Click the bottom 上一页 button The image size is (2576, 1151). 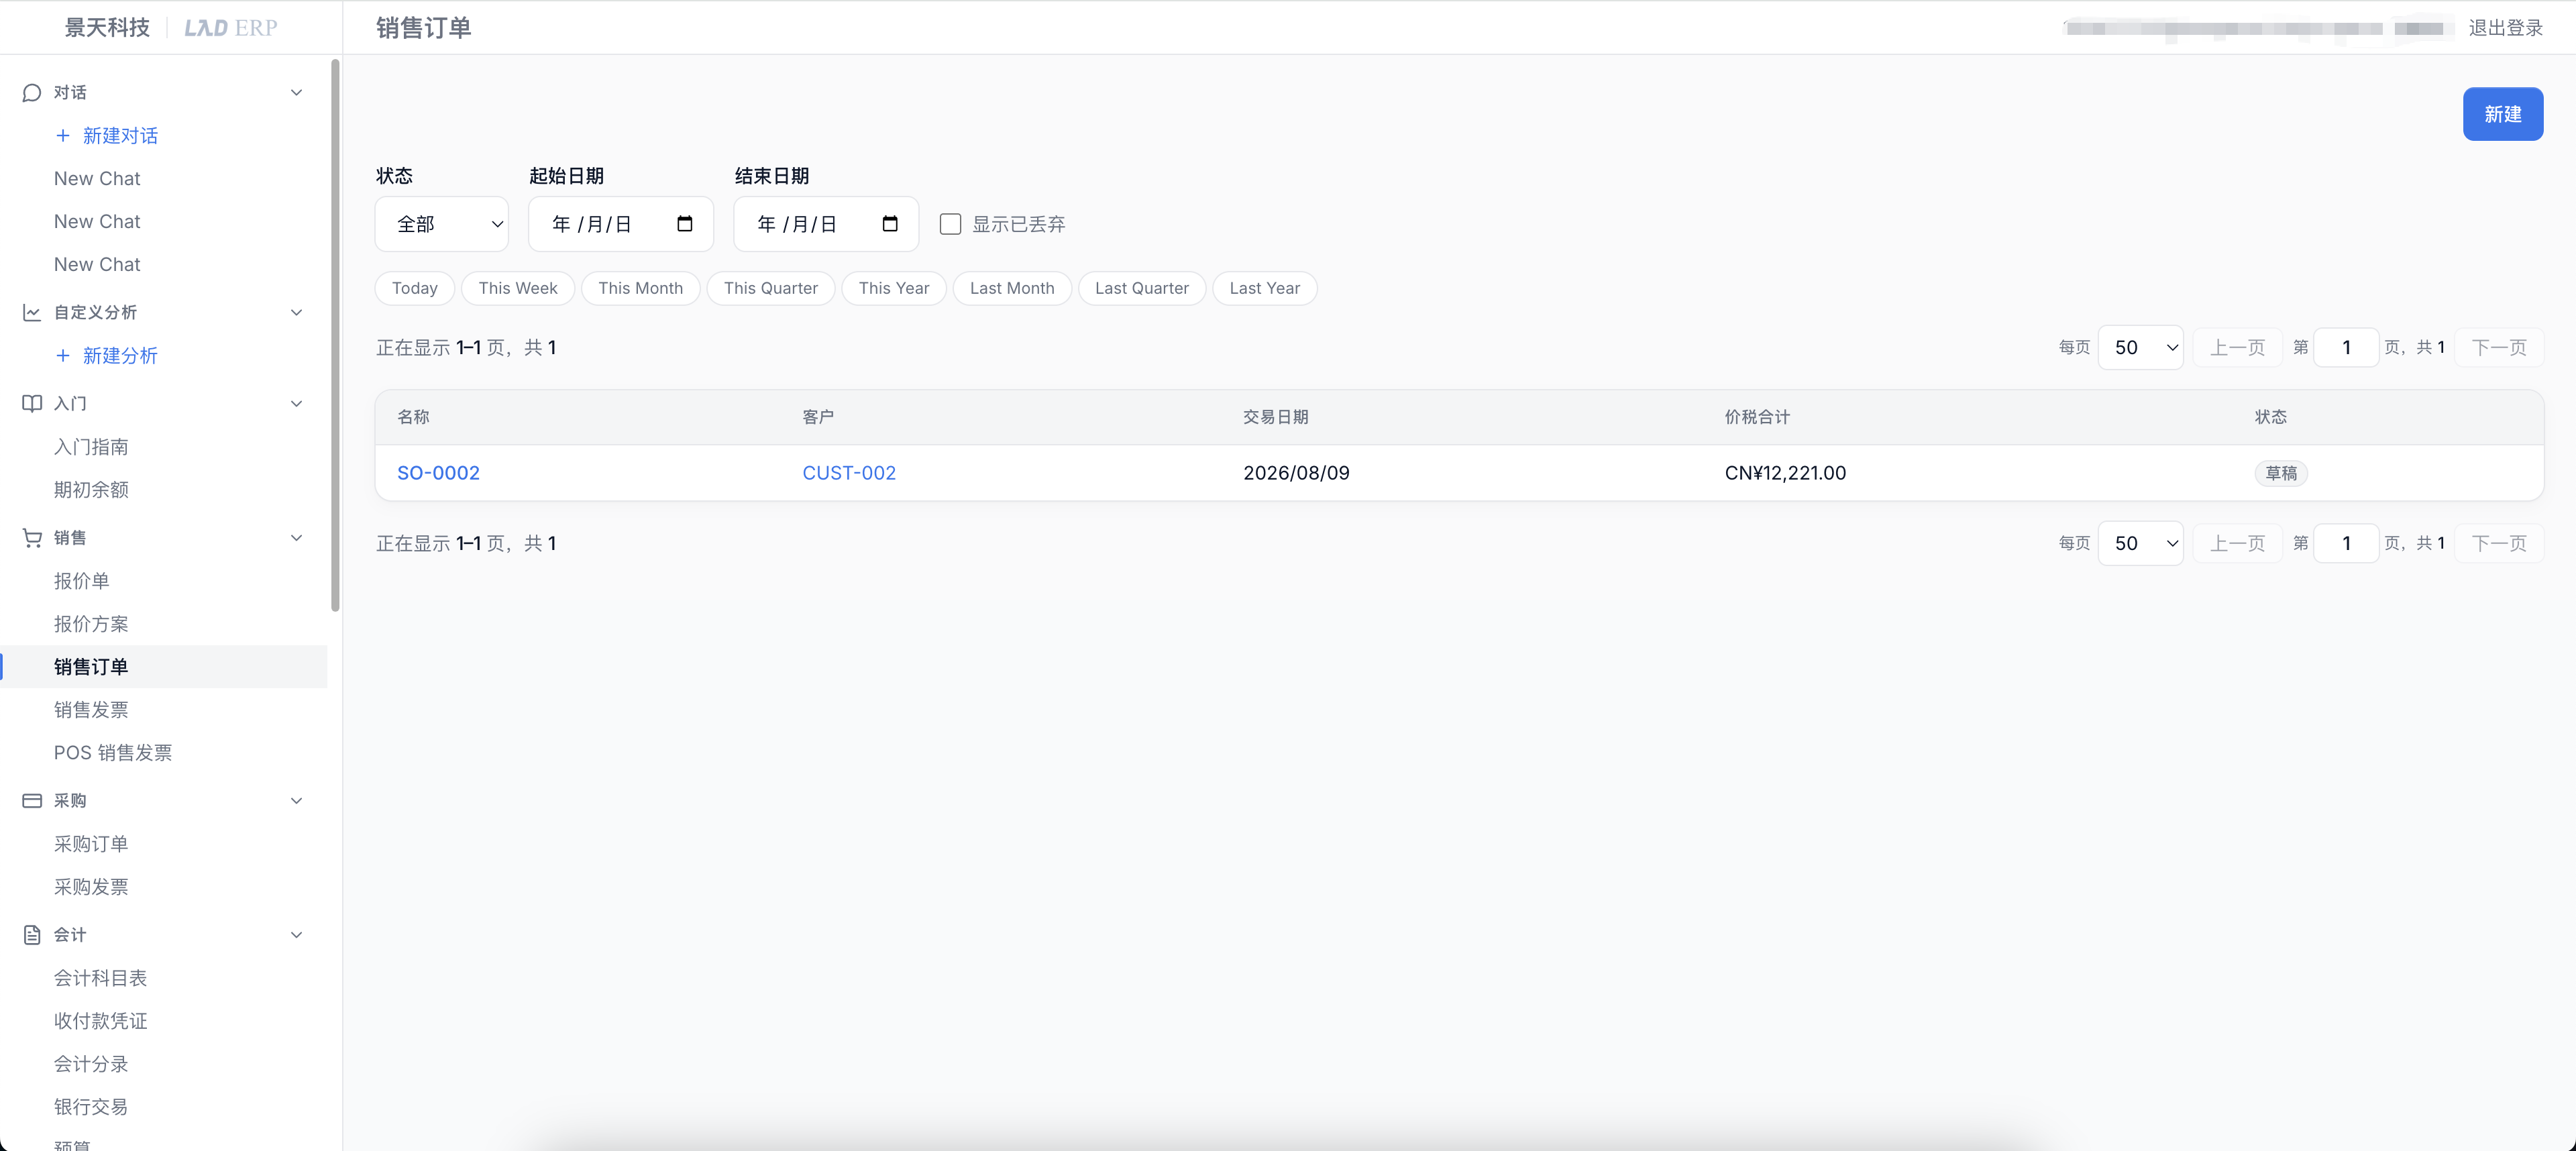pos(2237,543)
